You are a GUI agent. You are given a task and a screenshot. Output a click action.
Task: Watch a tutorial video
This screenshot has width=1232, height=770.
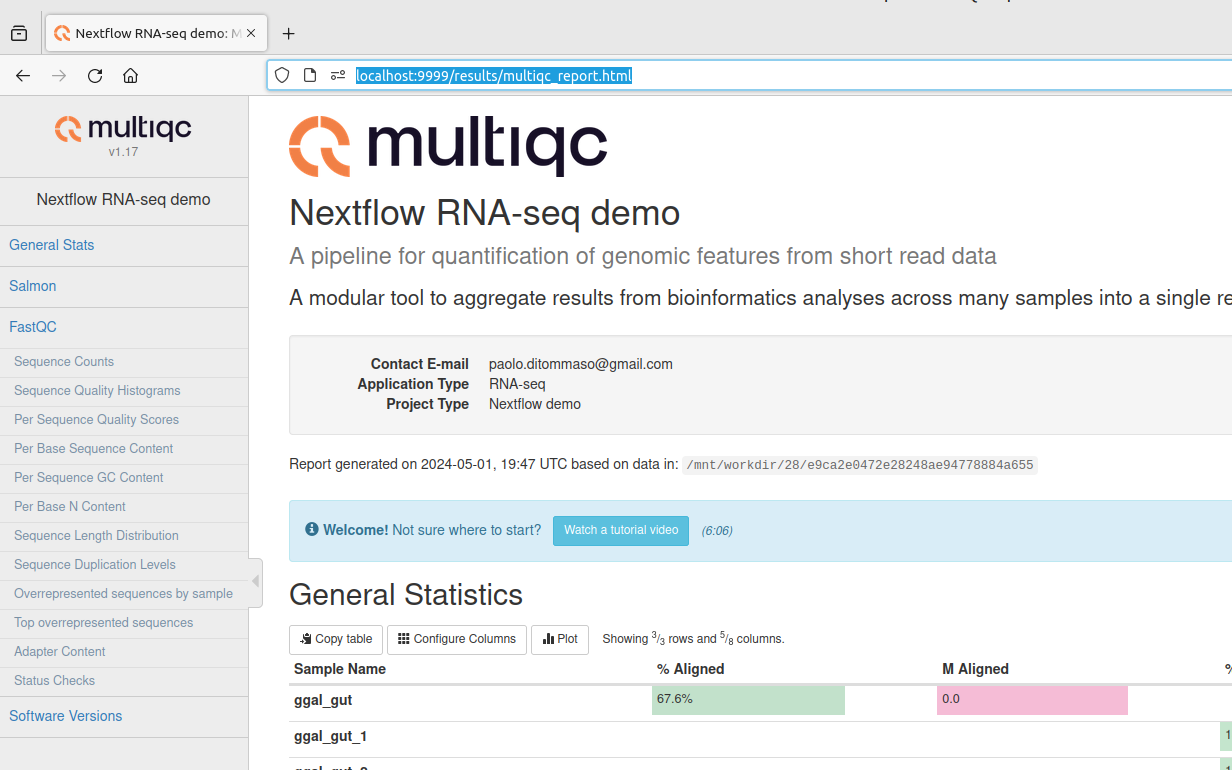(x=620, y=530)
